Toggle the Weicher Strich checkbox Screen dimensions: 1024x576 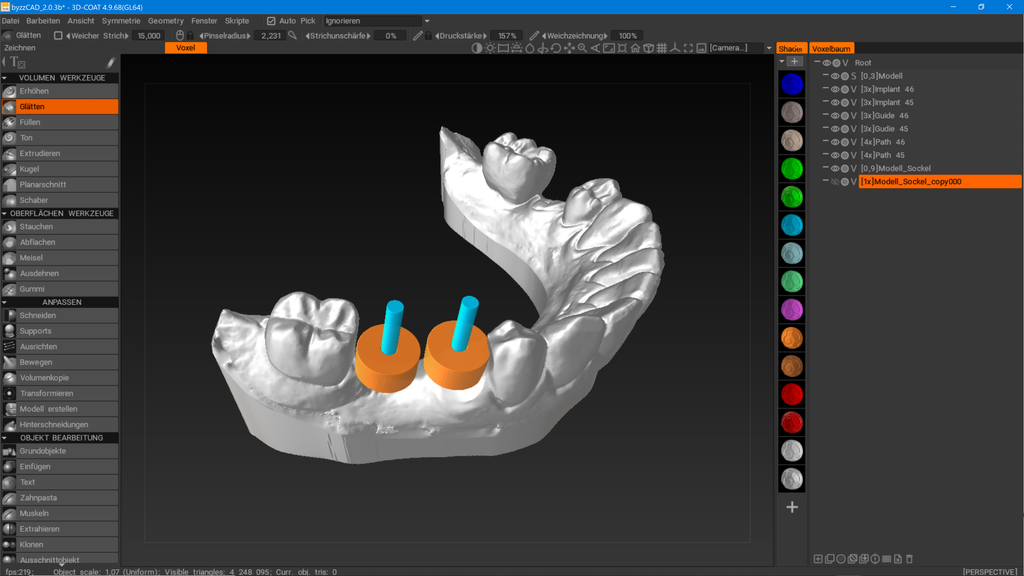pyautogui.click(x=58, y=36)
